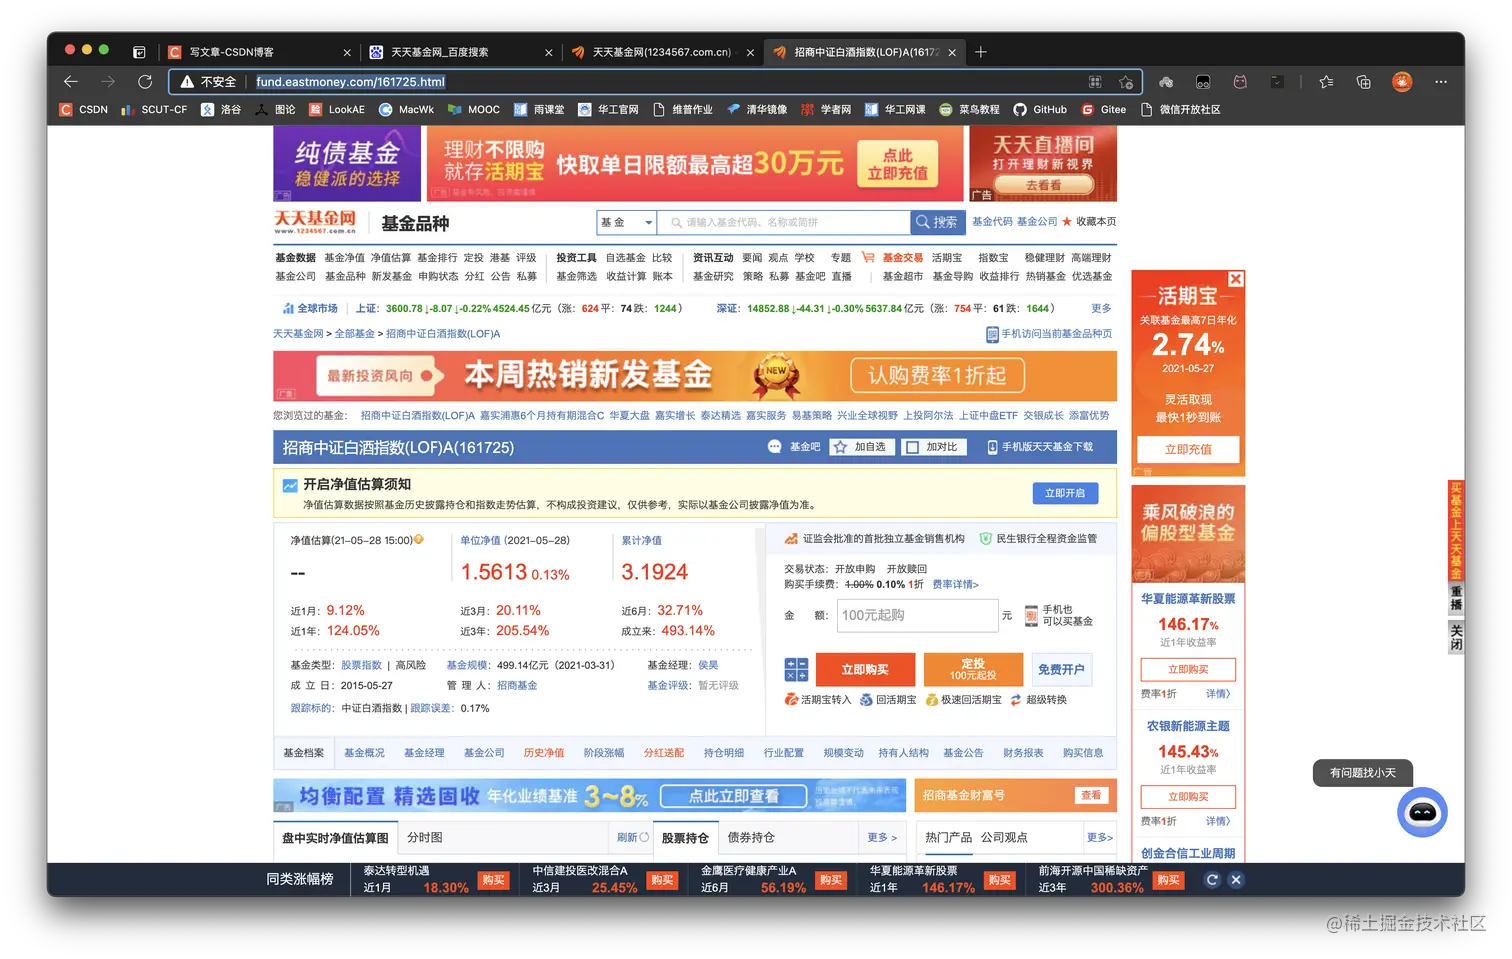Expand 详情 for 农银新能源主题
The width and height of the screenshot is (1512, 959).
pos(1218,821)
